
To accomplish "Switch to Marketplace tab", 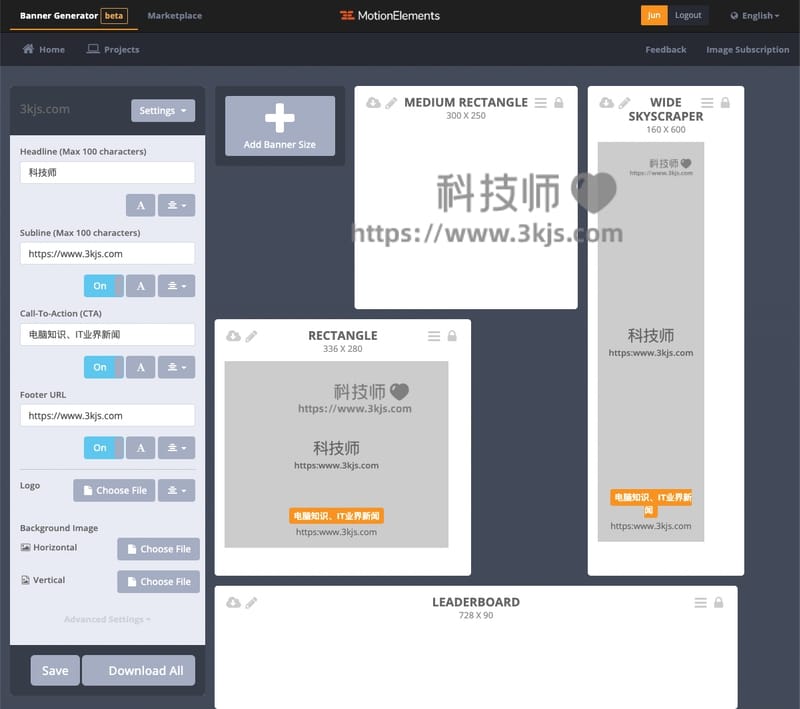I will click(175, 16).
